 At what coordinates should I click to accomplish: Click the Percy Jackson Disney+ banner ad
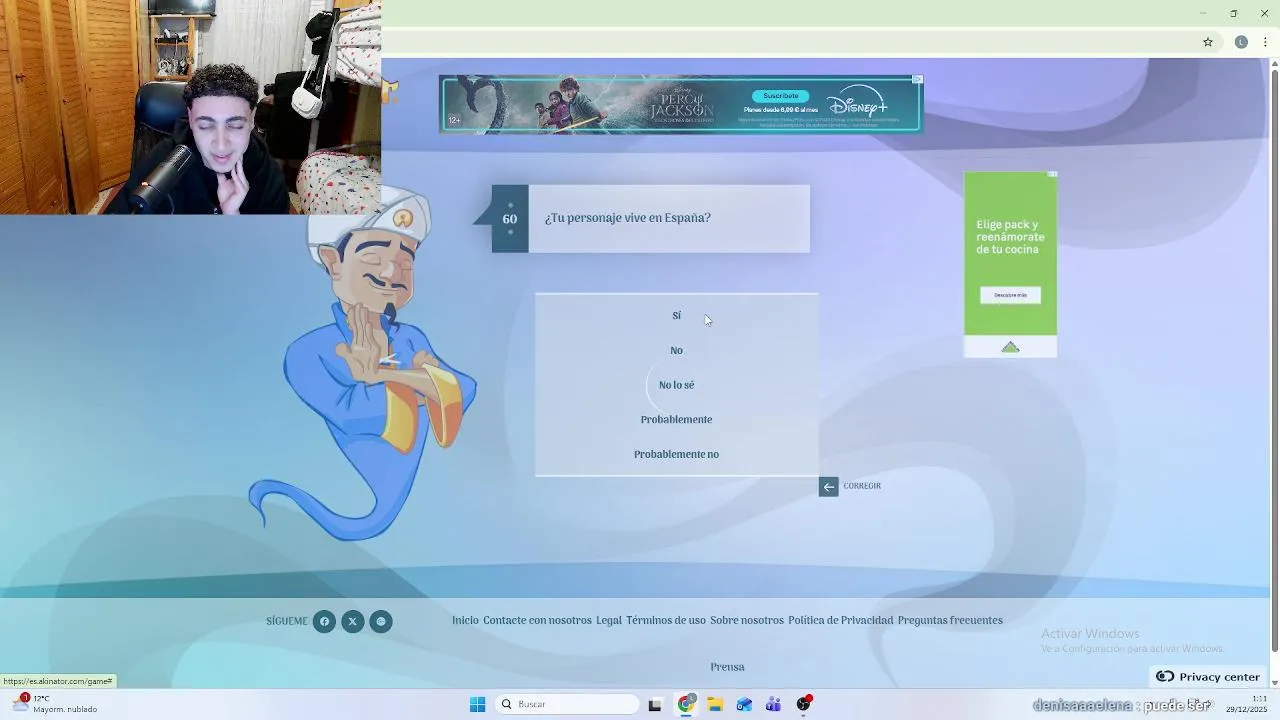click(x=680, y=104)
